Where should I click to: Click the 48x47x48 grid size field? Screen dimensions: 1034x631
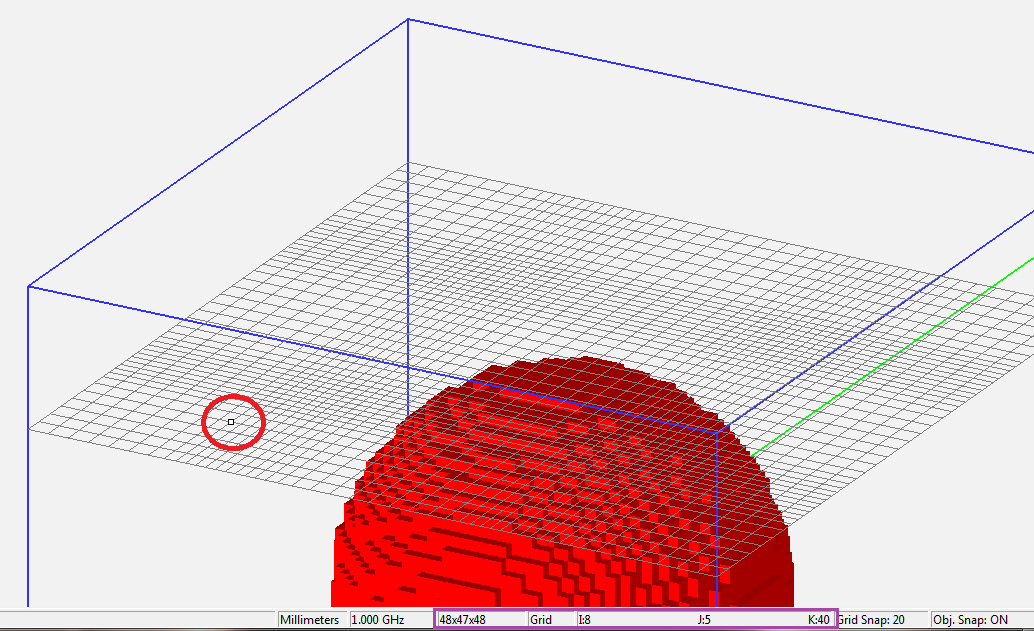[x=481, y=620]
